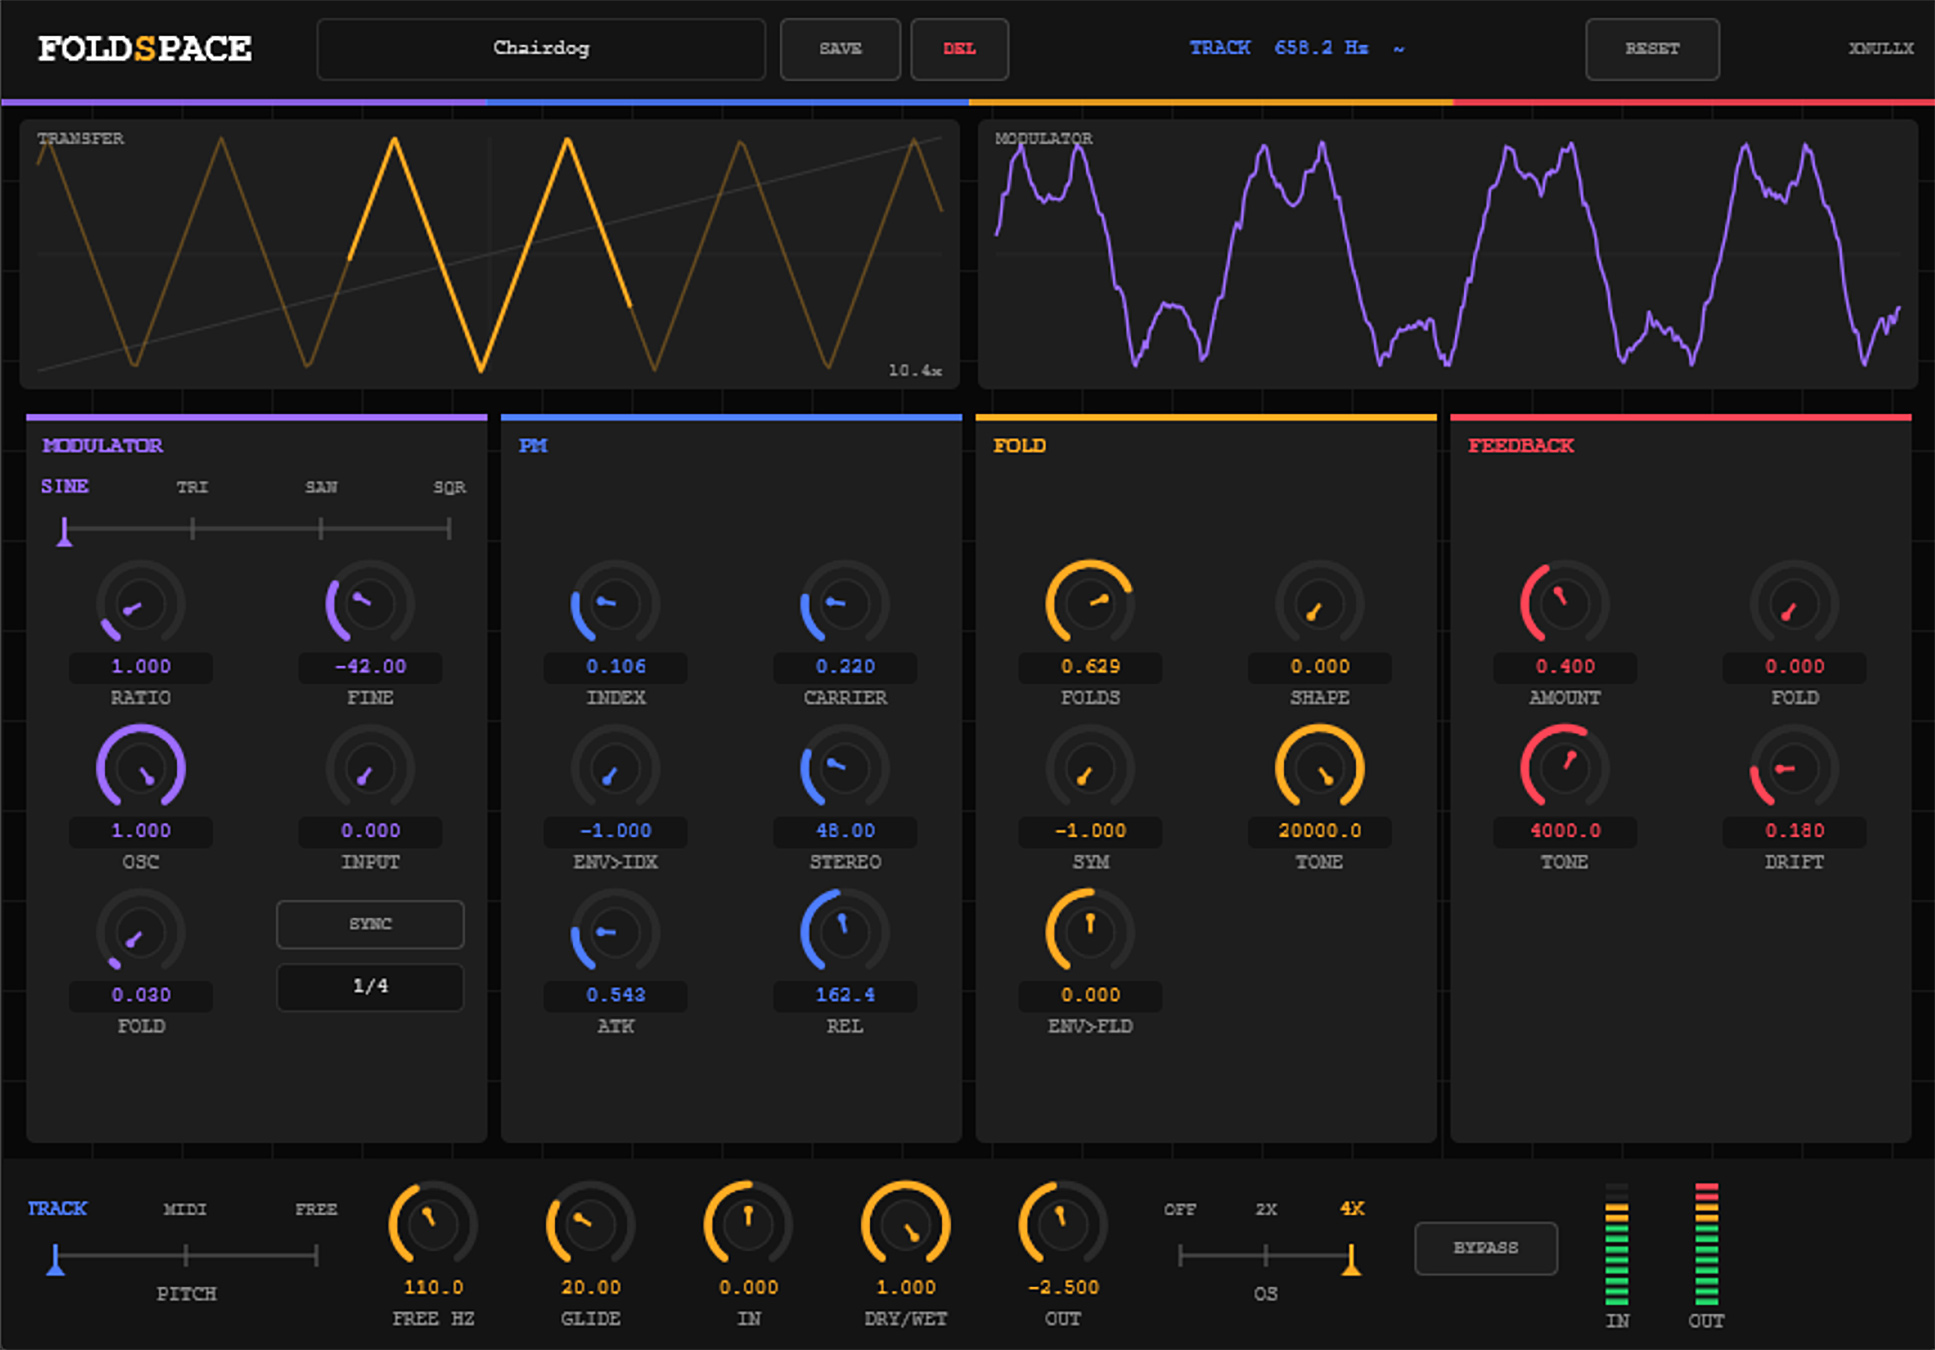Set oversampling to 4X
The image size is (1935, 1350).
1352,1208
